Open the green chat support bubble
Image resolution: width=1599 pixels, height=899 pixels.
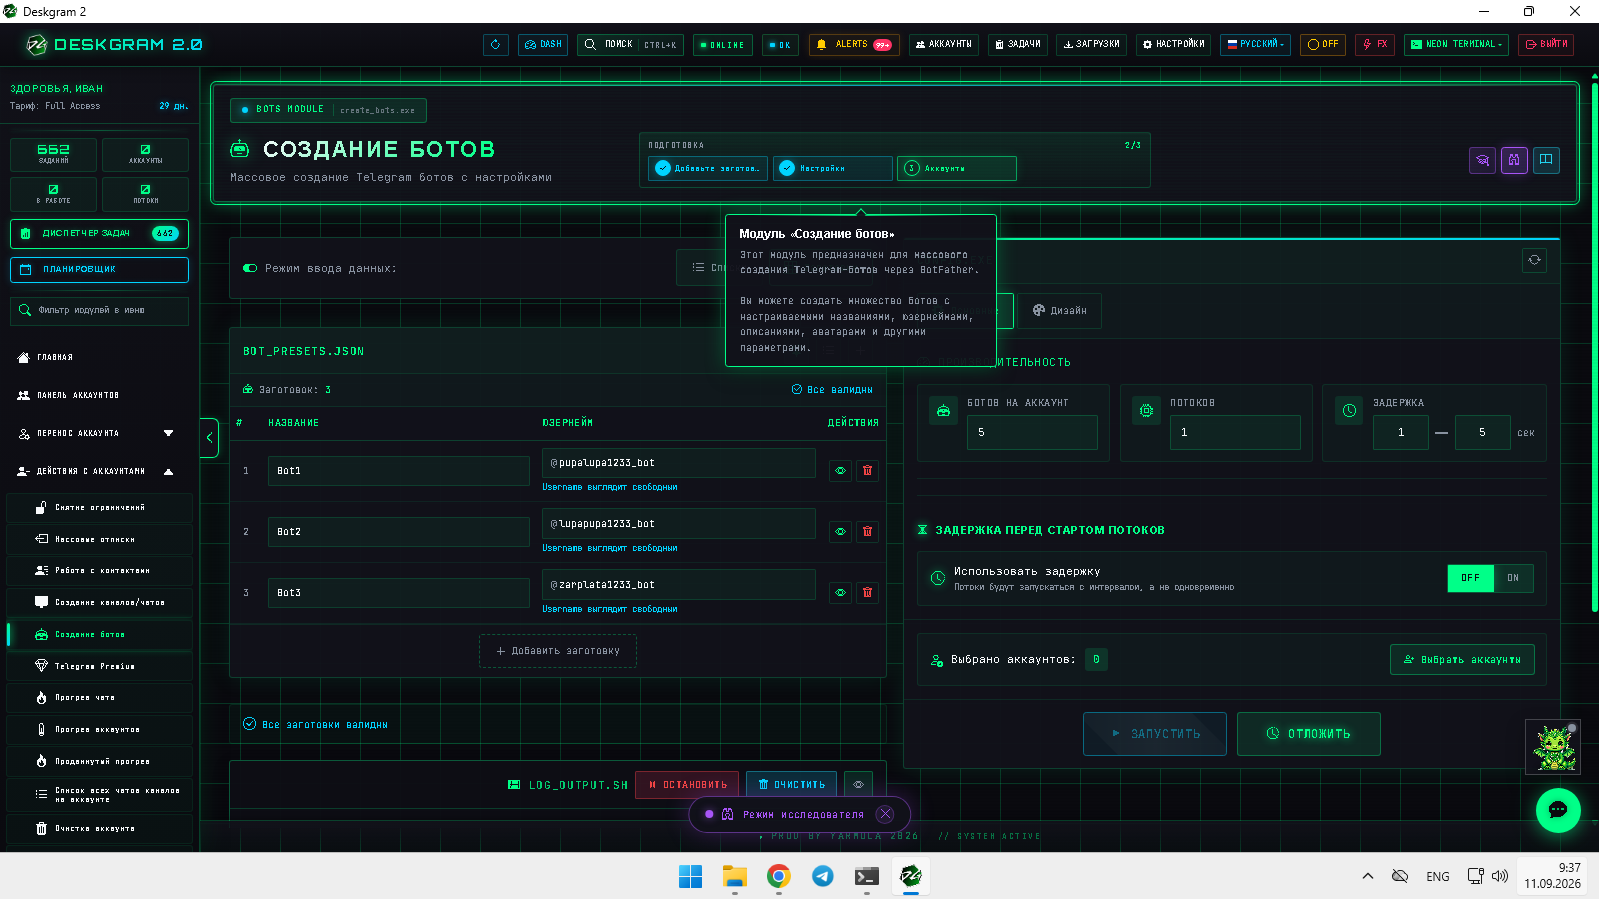tap(1558, 810)
